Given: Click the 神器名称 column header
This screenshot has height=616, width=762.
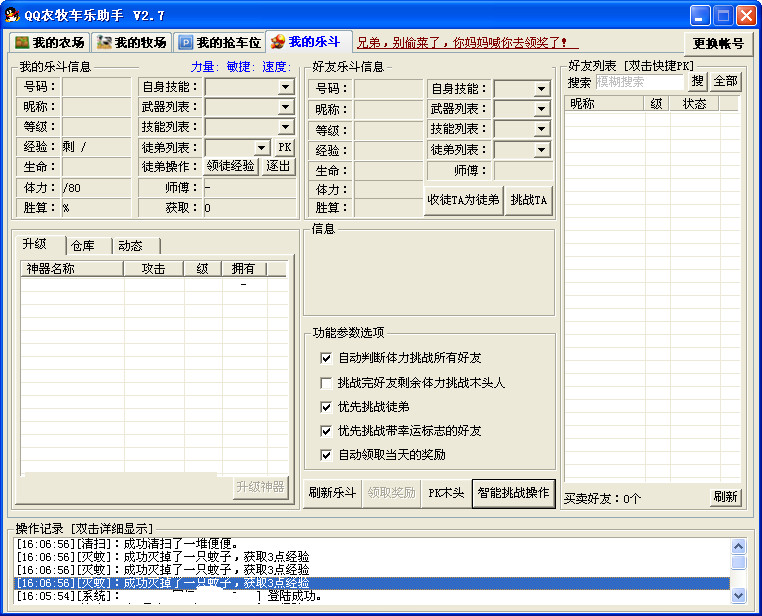Looking at the screenshot, I should click(x=72, y=269).
